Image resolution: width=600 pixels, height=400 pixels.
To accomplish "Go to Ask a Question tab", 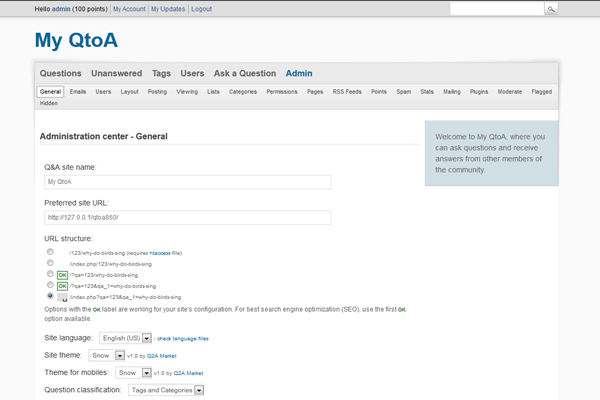I will pyautogui.click(x=244, y=73).
